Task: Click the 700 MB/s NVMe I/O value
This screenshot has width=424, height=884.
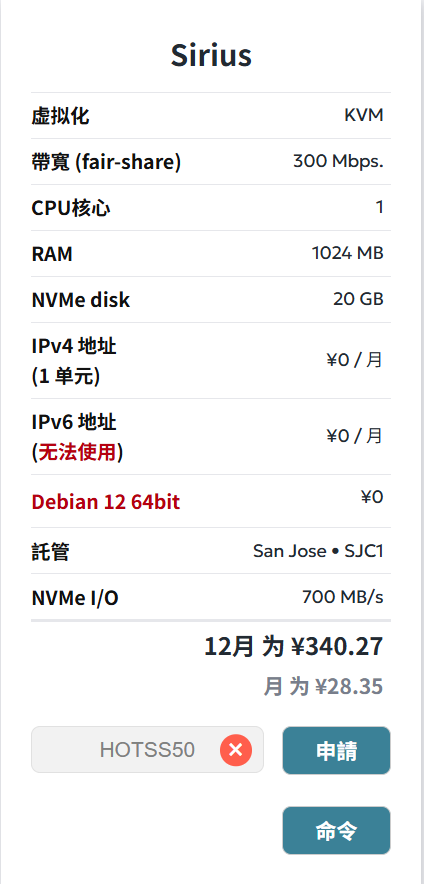Action: (343, 597)
